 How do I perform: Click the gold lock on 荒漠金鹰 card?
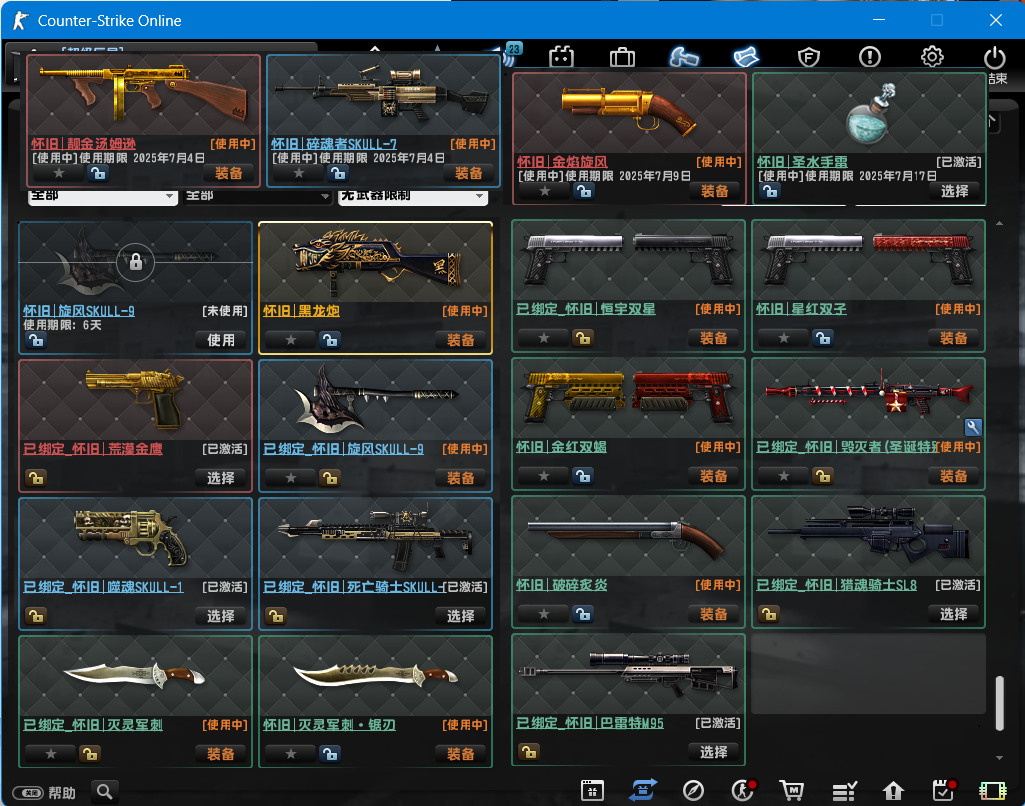(x=36, y=478)
